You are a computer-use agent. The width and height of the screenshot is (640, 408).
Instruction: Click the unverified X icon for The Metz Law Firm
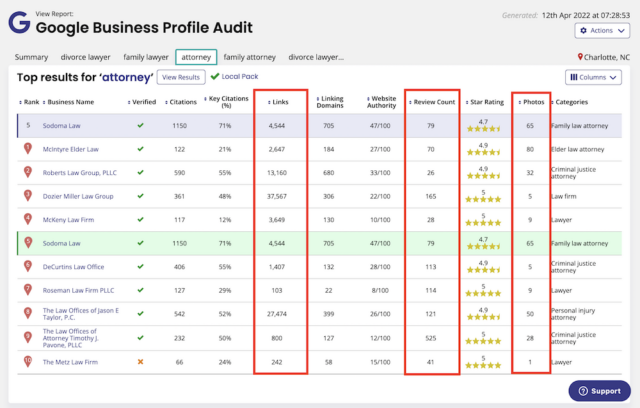140,361
